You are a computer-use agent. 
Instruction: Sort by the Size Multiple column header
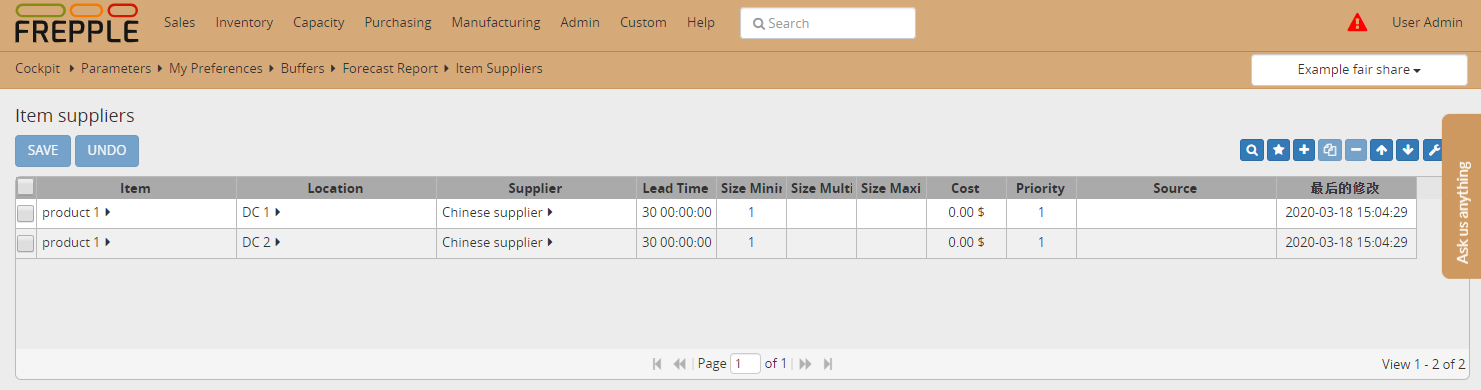click(x=821, y=188)
